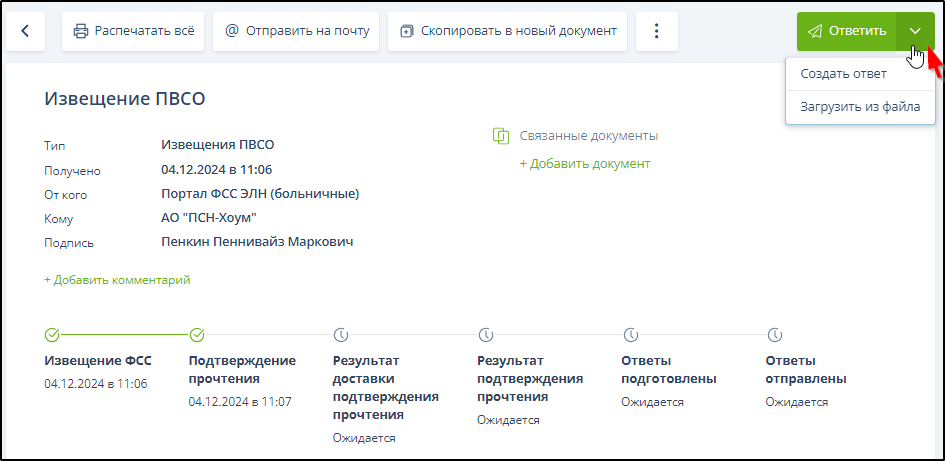Choose Загрузить из файла menu item
Viewport: 945px width, 461px height.
[860, 106]
